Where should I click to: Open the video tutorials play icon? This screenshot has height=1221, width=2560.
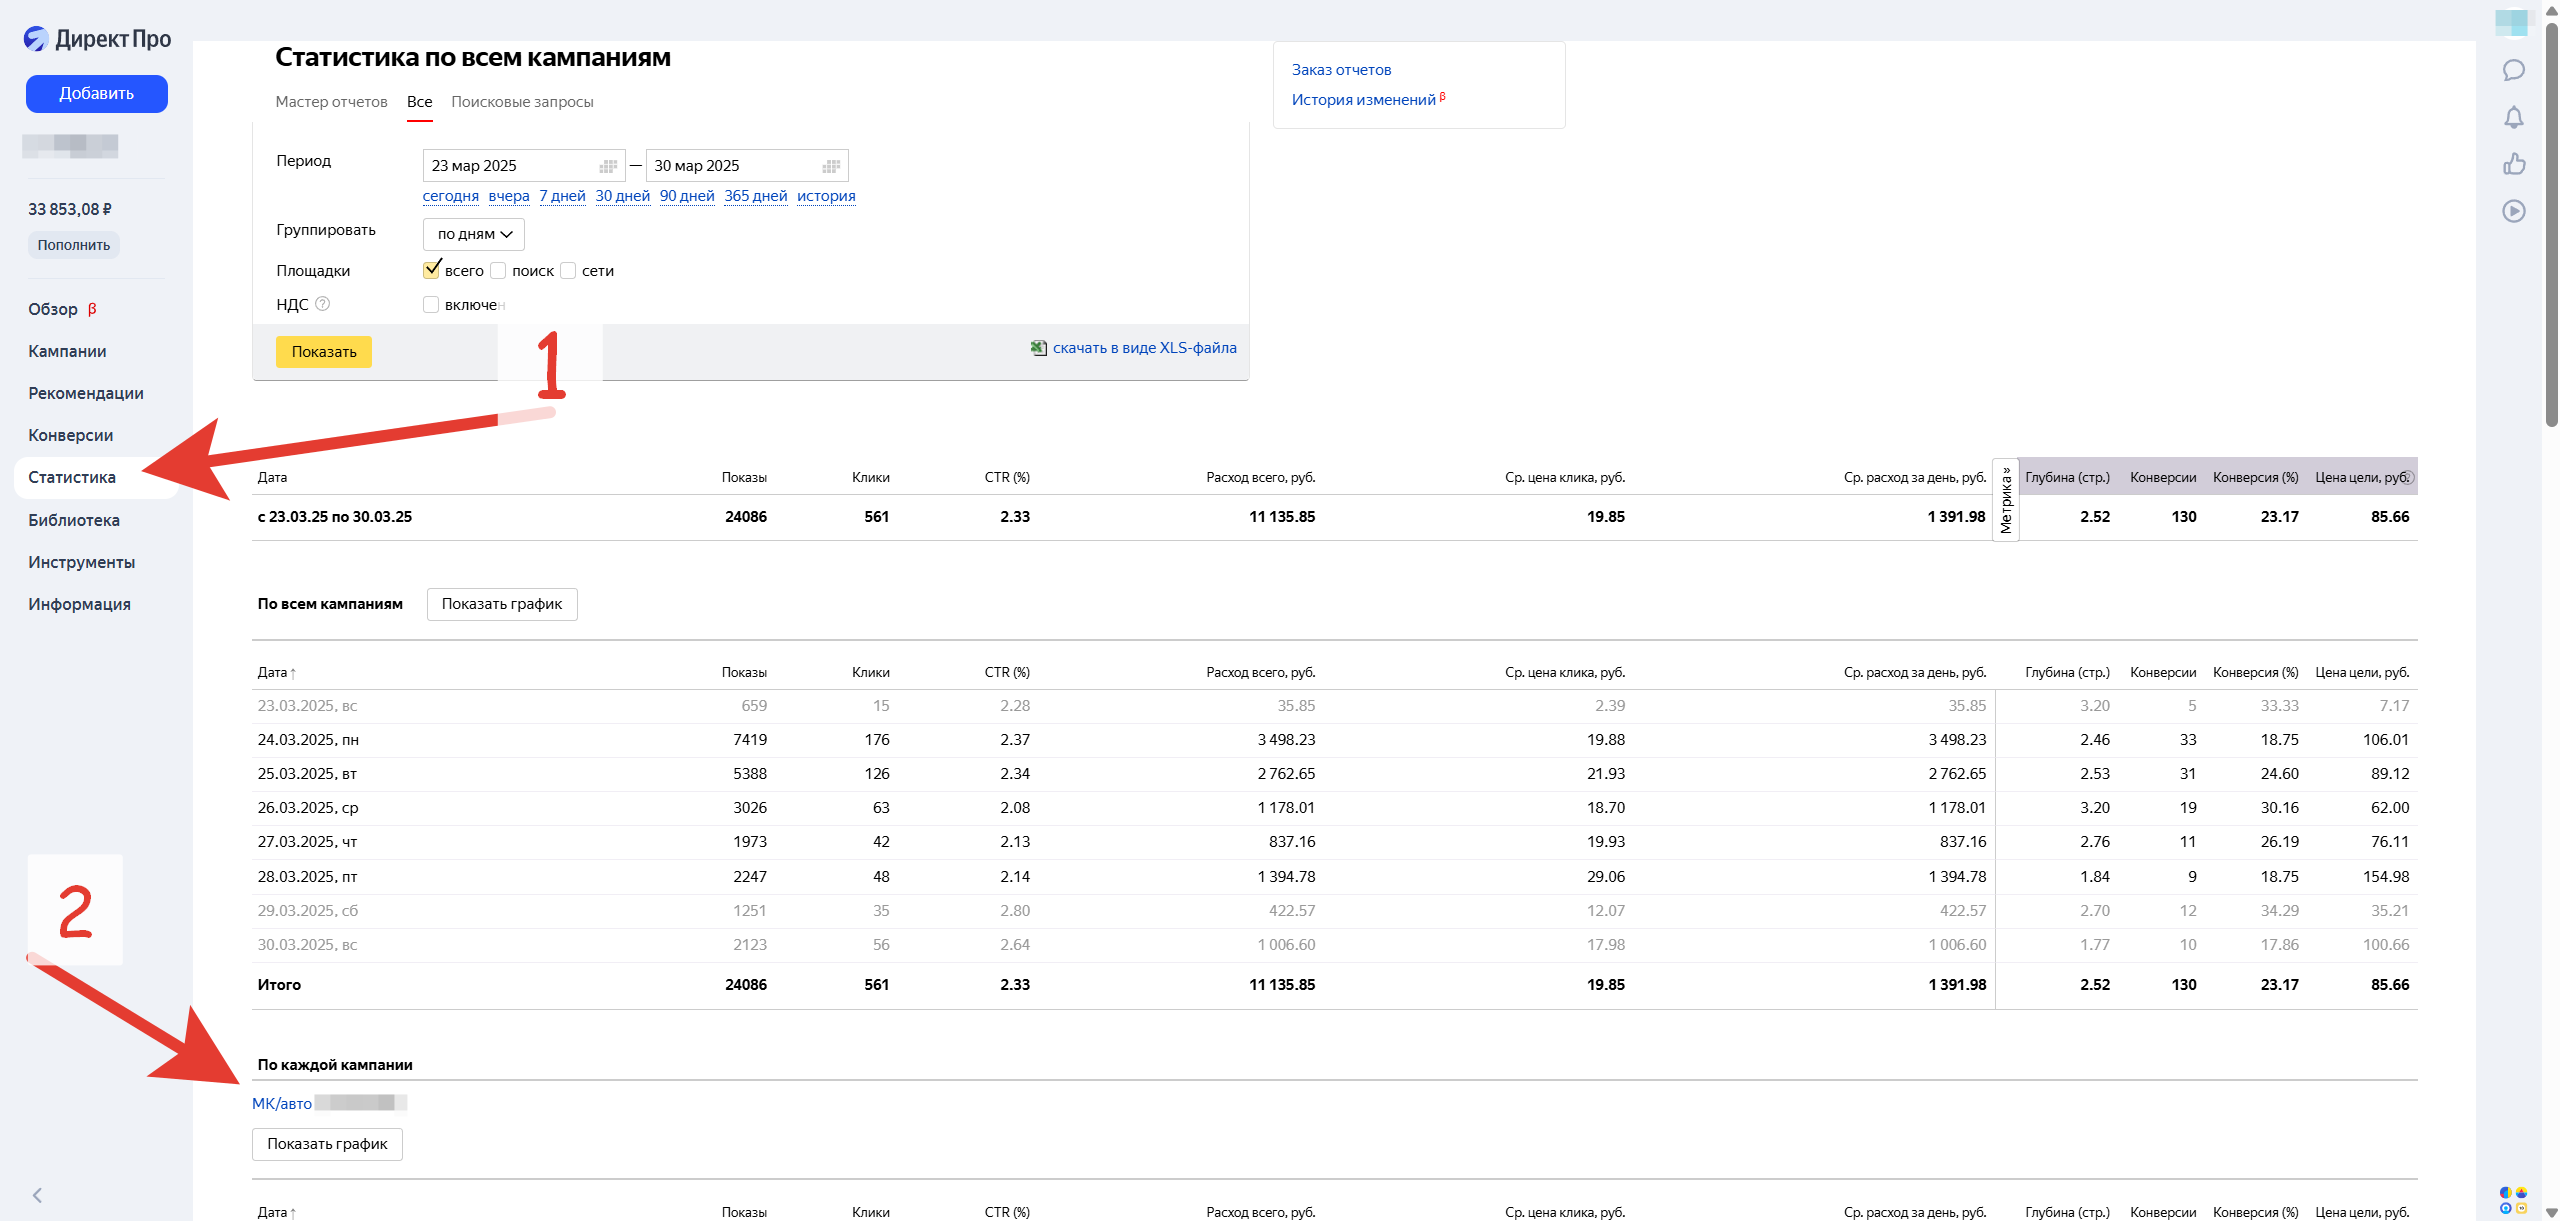tap(2513, 211)
